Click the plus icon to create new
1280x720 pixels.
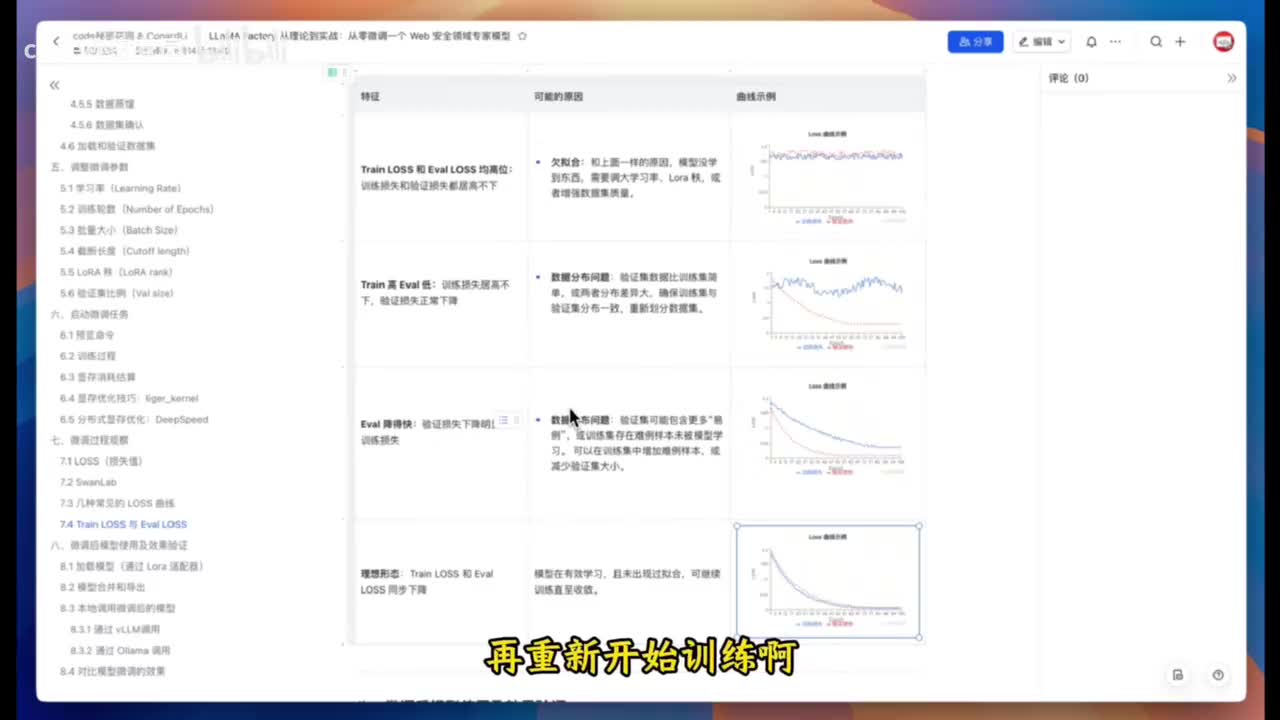click(x=1180, y=42)
